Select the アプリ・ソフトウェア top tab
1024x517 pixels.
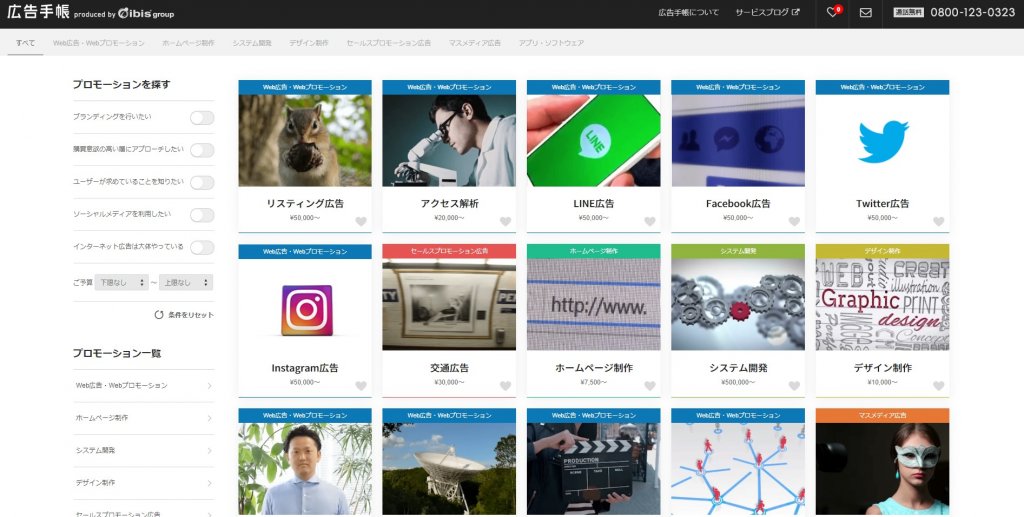pos(551,43)
